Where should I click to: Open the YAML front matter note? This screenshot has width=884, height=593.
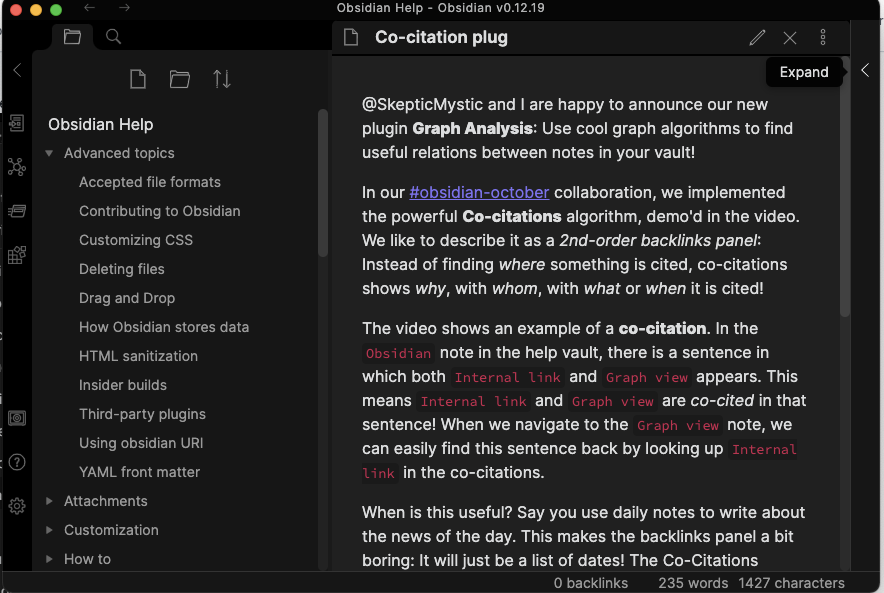(139, 472)
